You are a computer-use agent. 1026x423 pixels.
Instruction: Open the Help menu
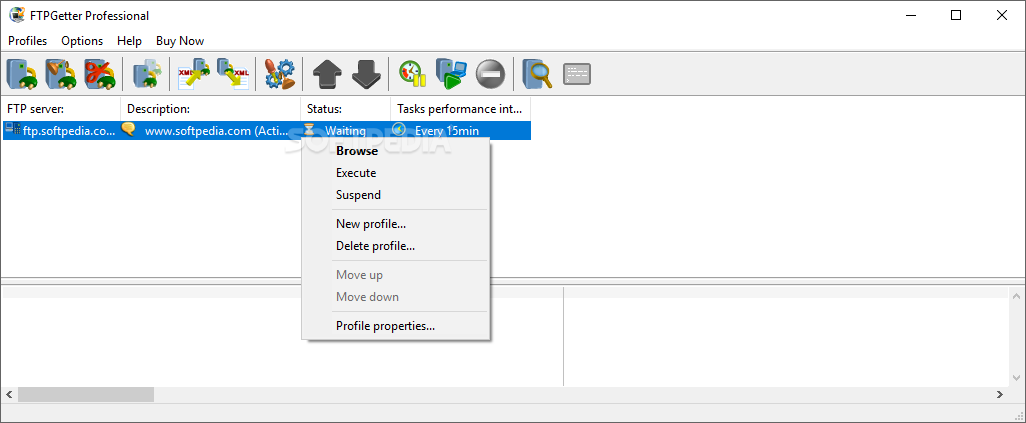[130, 41]
